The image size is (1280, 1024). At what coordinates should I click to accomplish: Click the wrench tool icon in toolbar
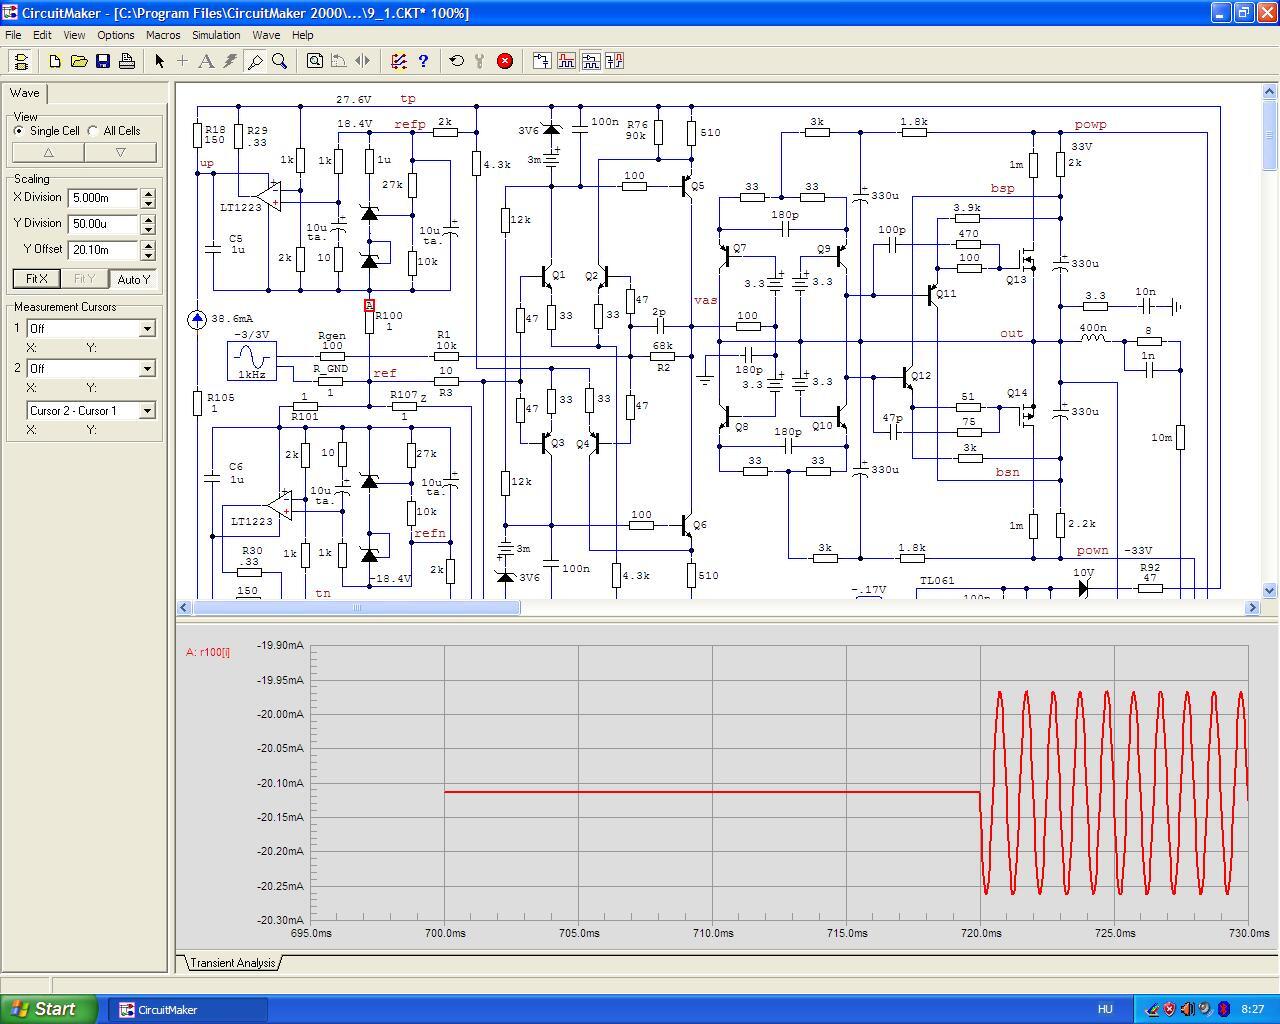coord(481,61)
